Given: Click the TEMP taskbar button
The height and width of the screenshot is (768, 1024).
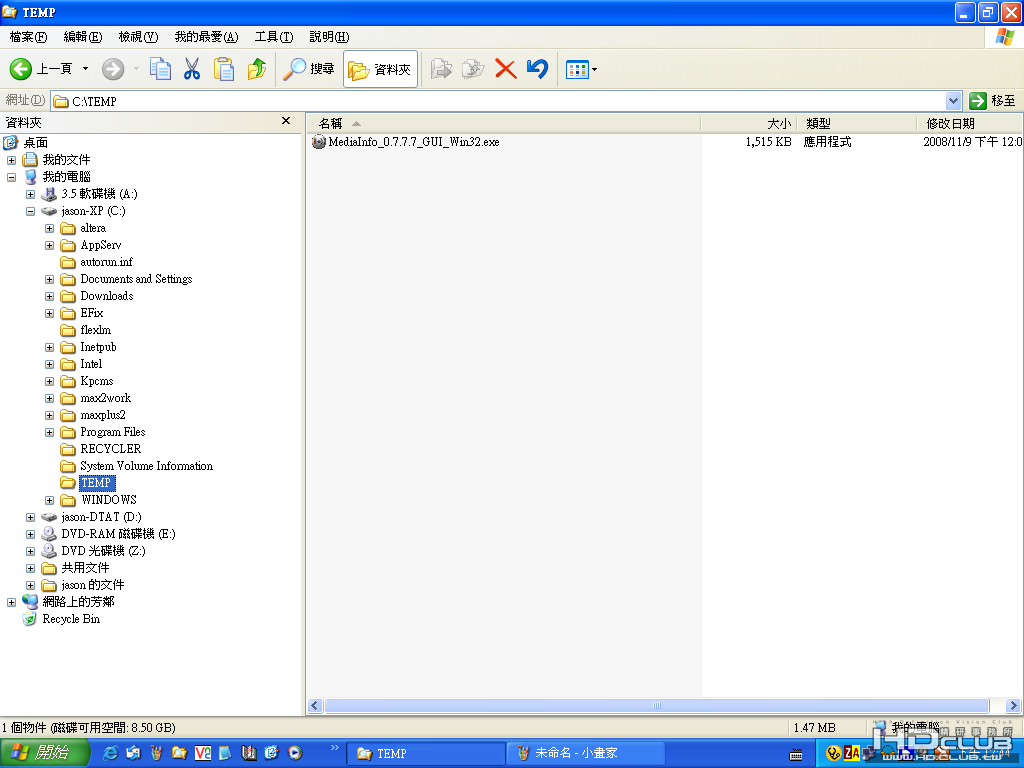Looking at the screenshot, I should 425,753.
